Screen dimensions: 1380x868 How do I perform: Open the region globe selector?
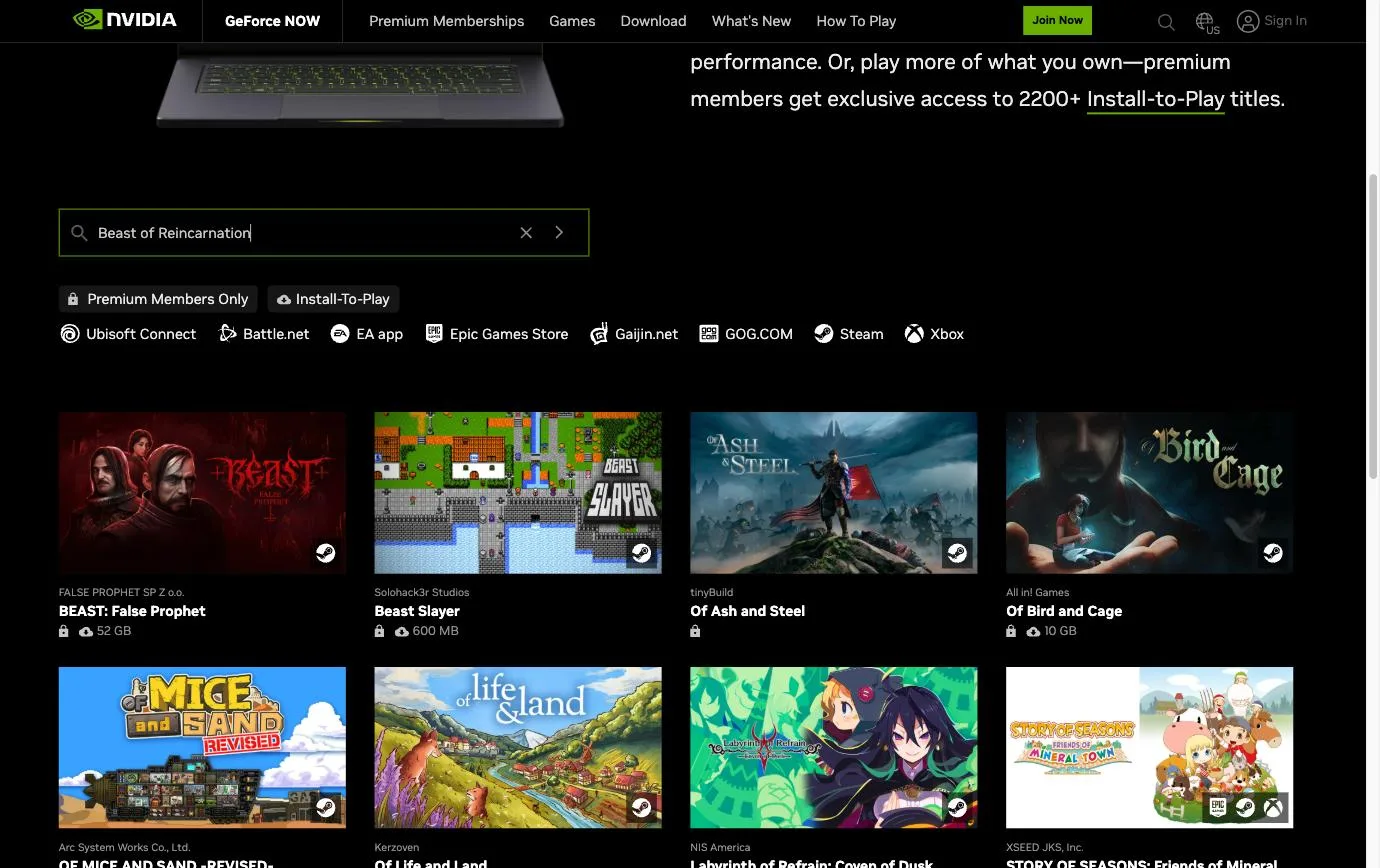point(1206,22)
